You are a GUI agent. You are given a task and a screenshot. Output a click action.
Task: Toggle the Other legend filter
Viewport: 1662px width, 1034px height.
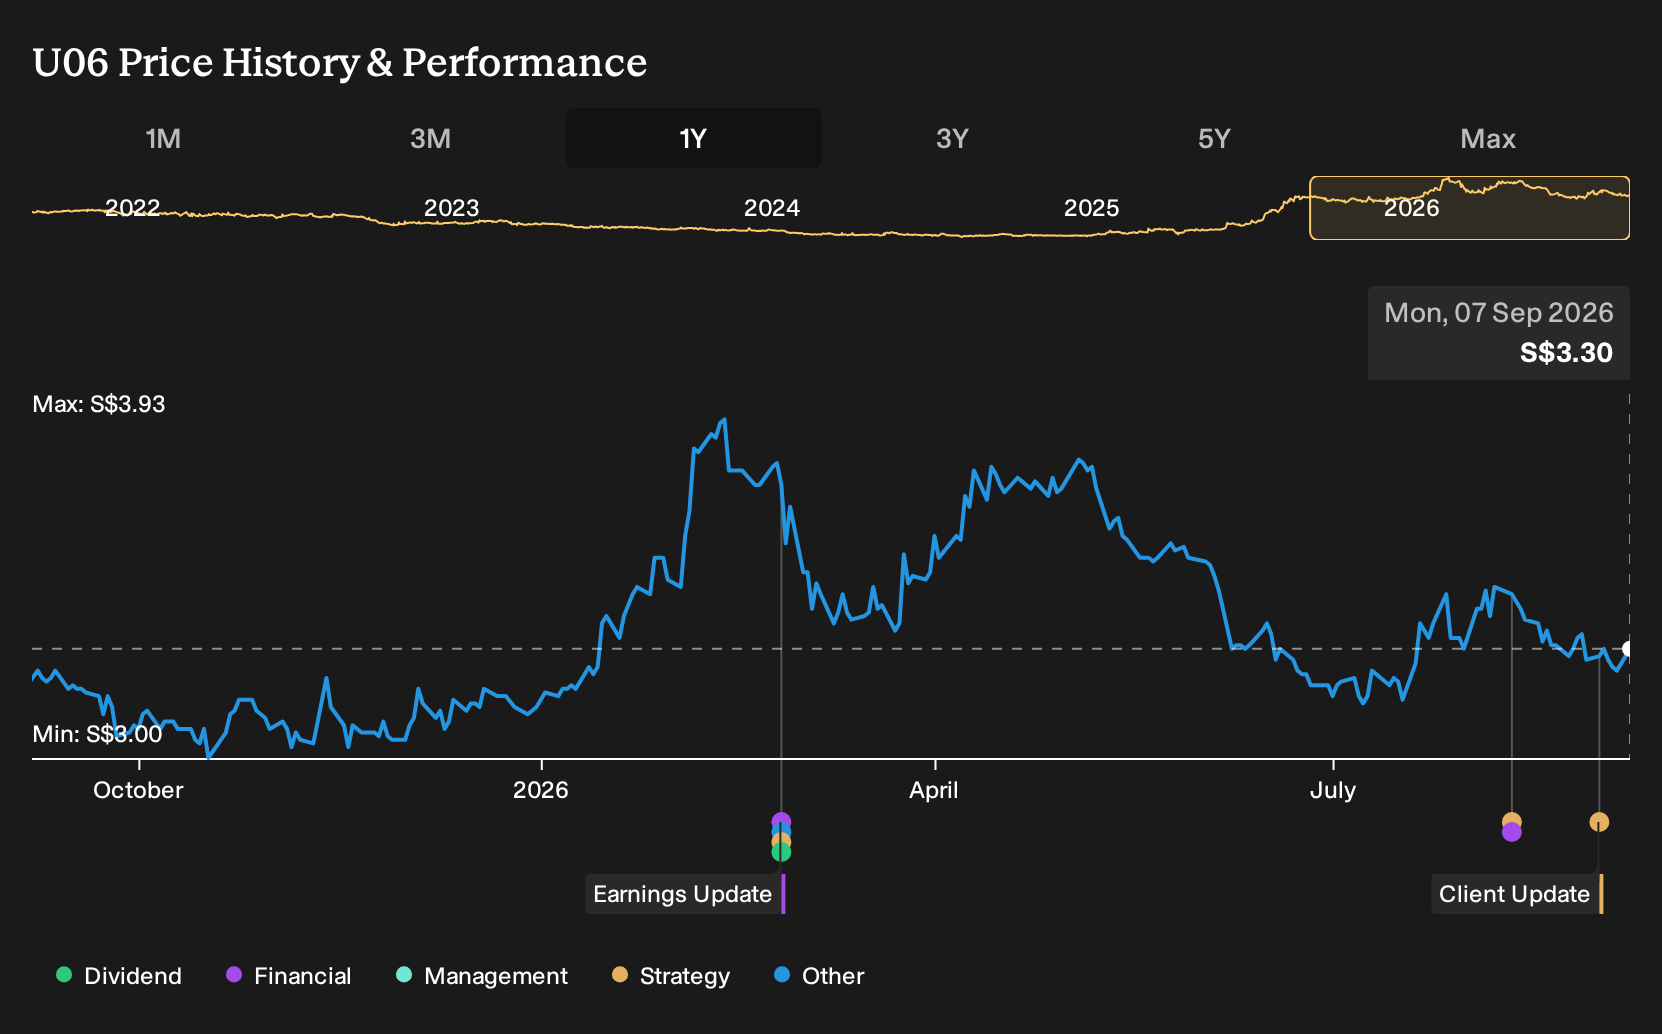coord(819,976)
